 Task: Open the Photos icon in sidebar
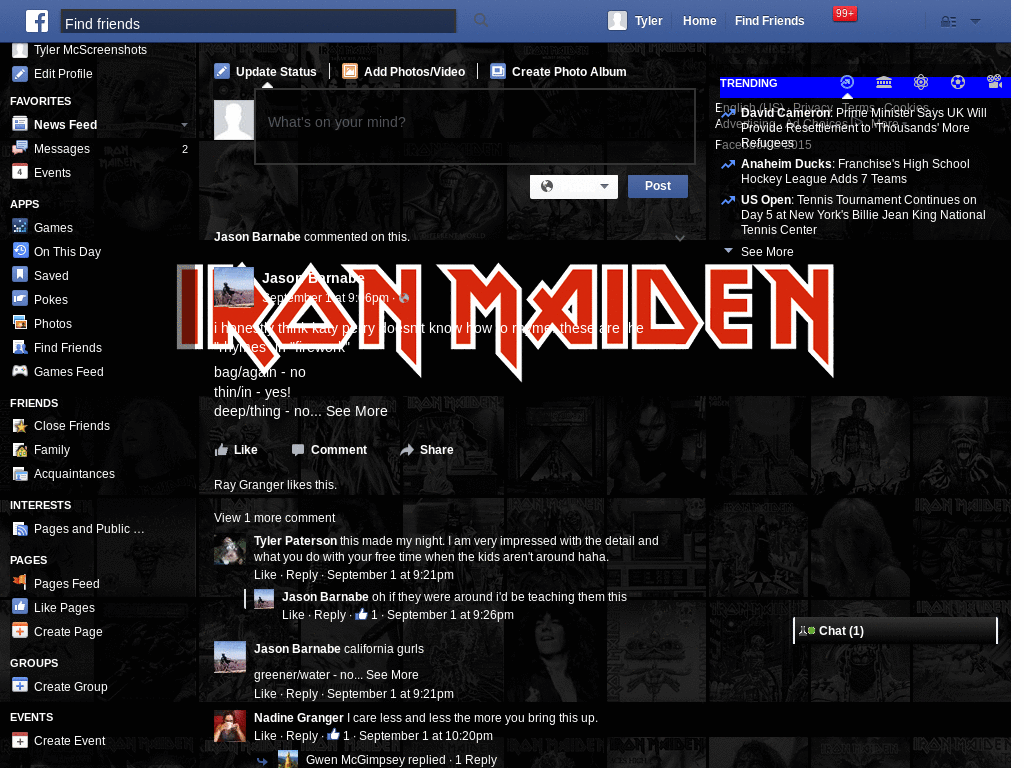(20, 323)
